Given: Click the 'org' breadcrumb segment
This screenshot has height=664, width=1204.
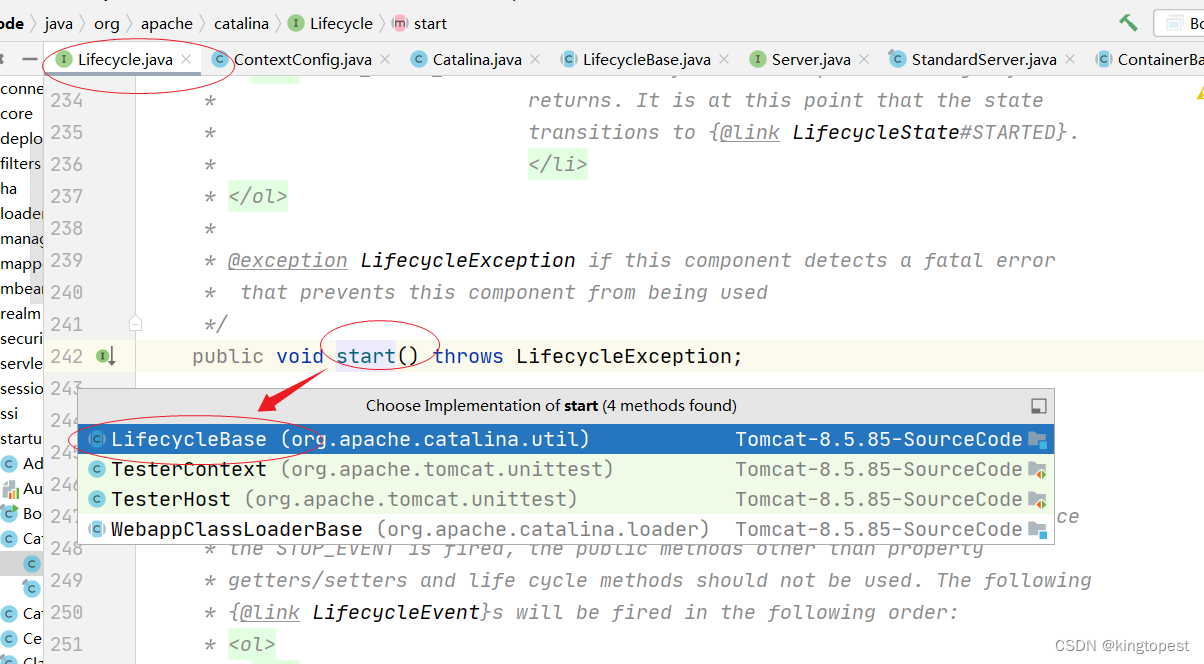Looking at the screenshot, I should [107, 23].
